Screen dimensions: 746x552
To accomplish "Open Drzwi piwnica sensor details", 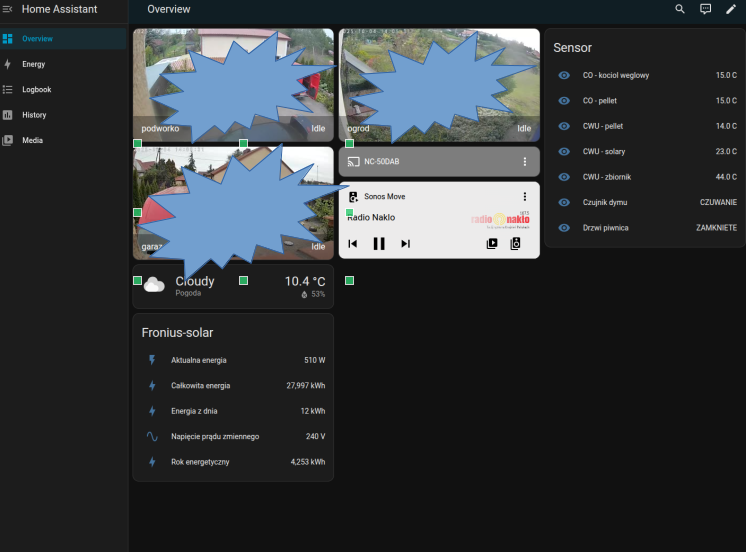I will point(646,228).
